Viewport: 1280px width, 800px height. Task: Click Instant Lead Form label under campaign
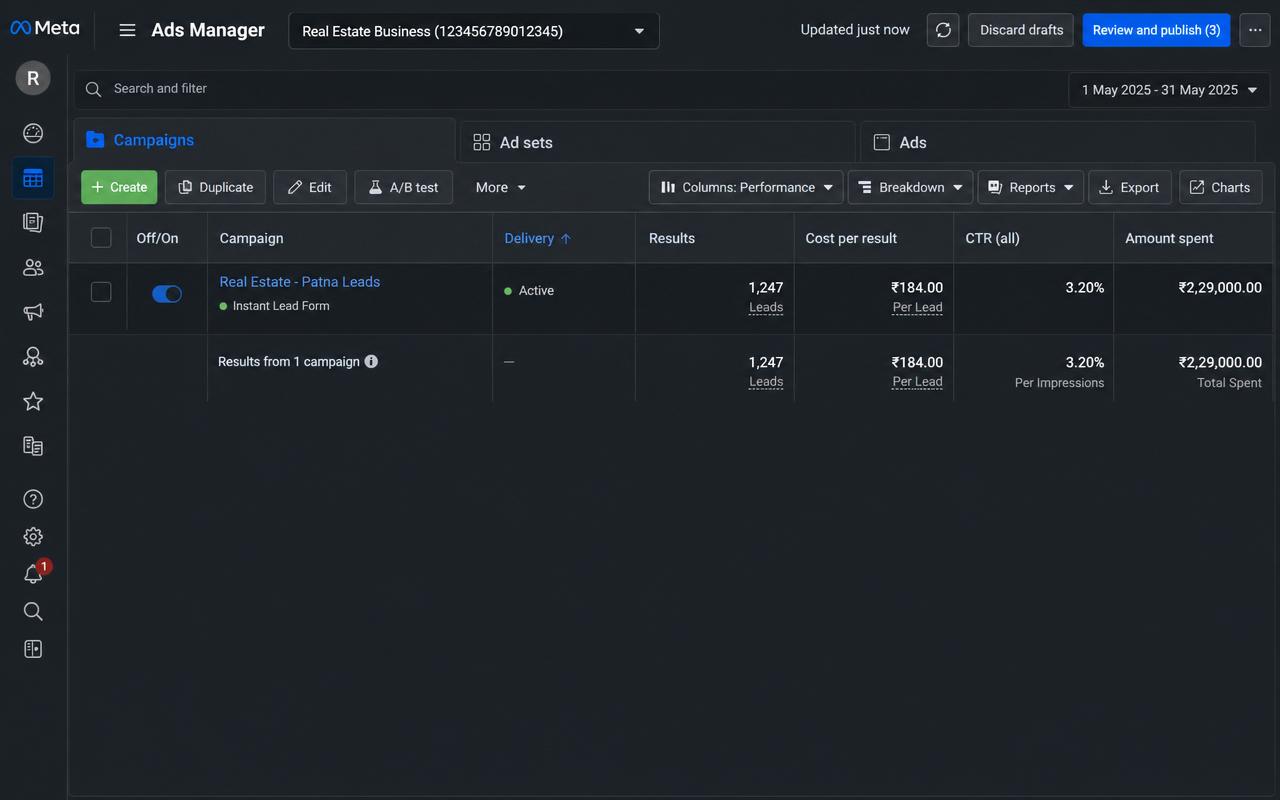tap(281, 306)
